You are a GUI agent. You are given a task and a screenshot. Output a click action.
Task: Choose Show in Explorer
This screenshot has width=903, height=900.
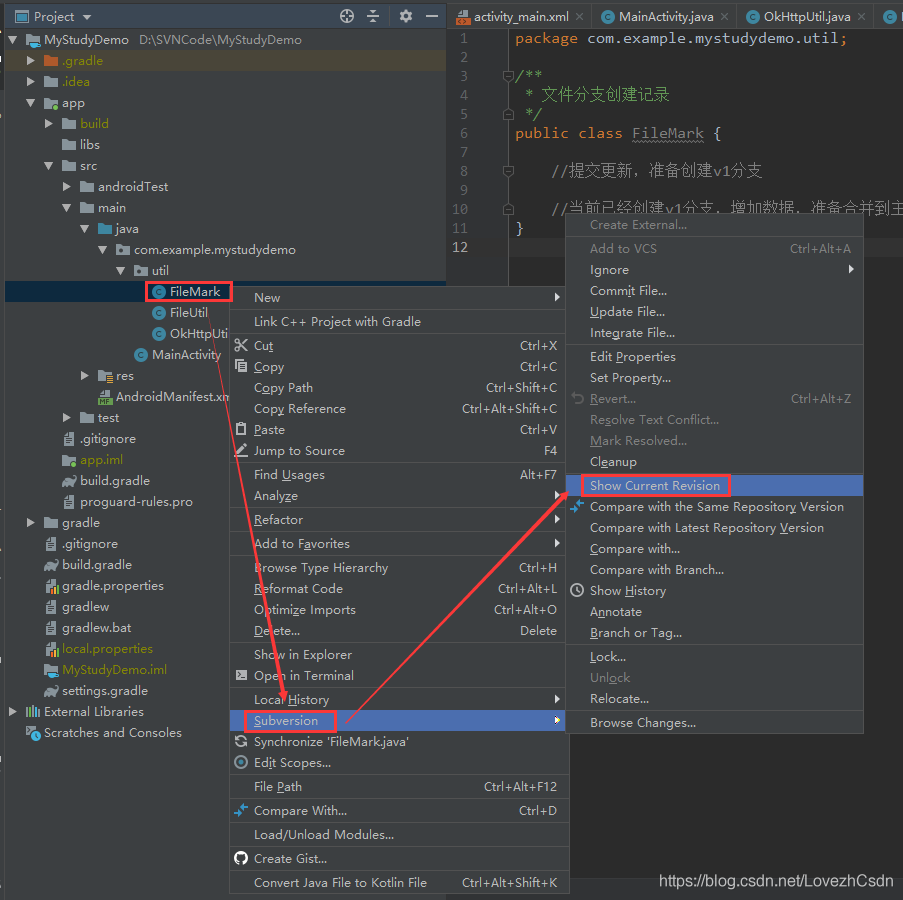click(397, 655)
